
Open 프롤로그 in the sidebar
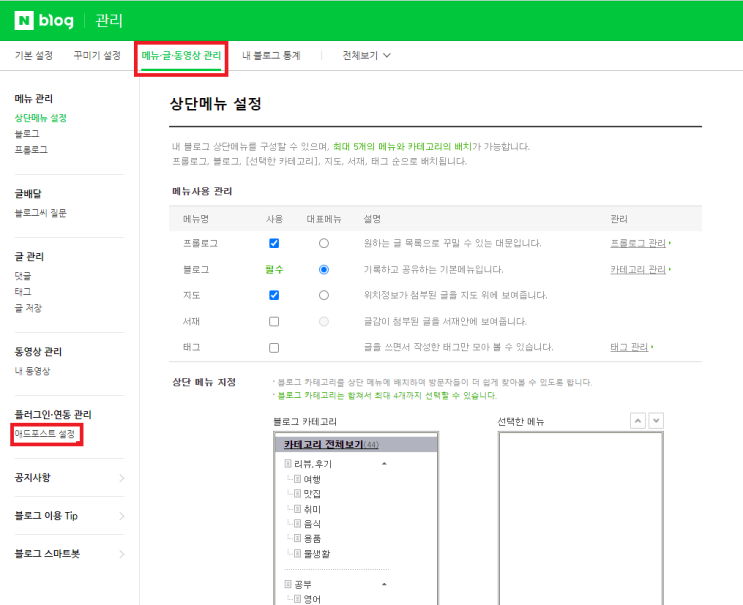[31, 150]
